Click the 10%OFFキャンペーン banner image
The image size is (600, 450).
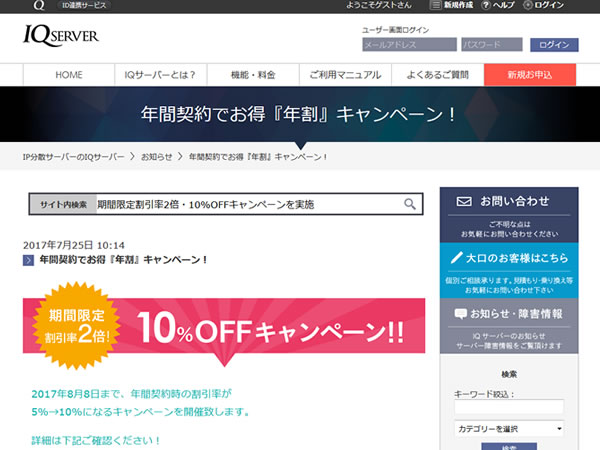pyautogui.click(x=224, y=327)
